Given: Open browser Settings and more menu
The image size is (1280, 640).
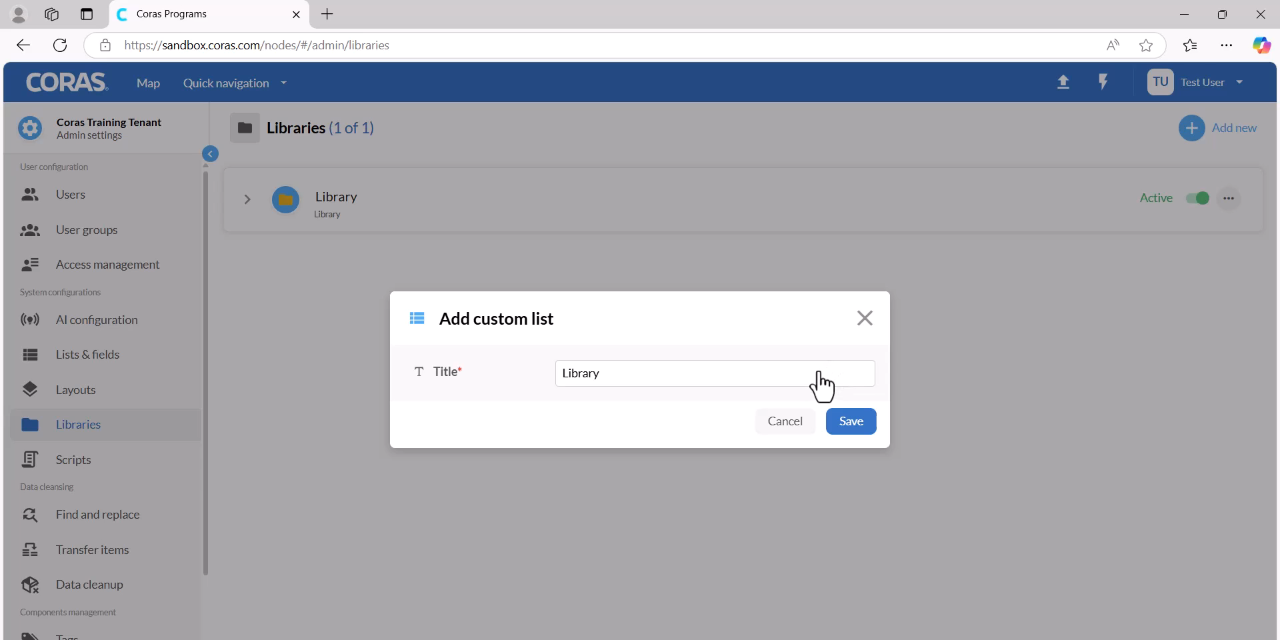Looking at the screenshot, I should coord(1226,45).
